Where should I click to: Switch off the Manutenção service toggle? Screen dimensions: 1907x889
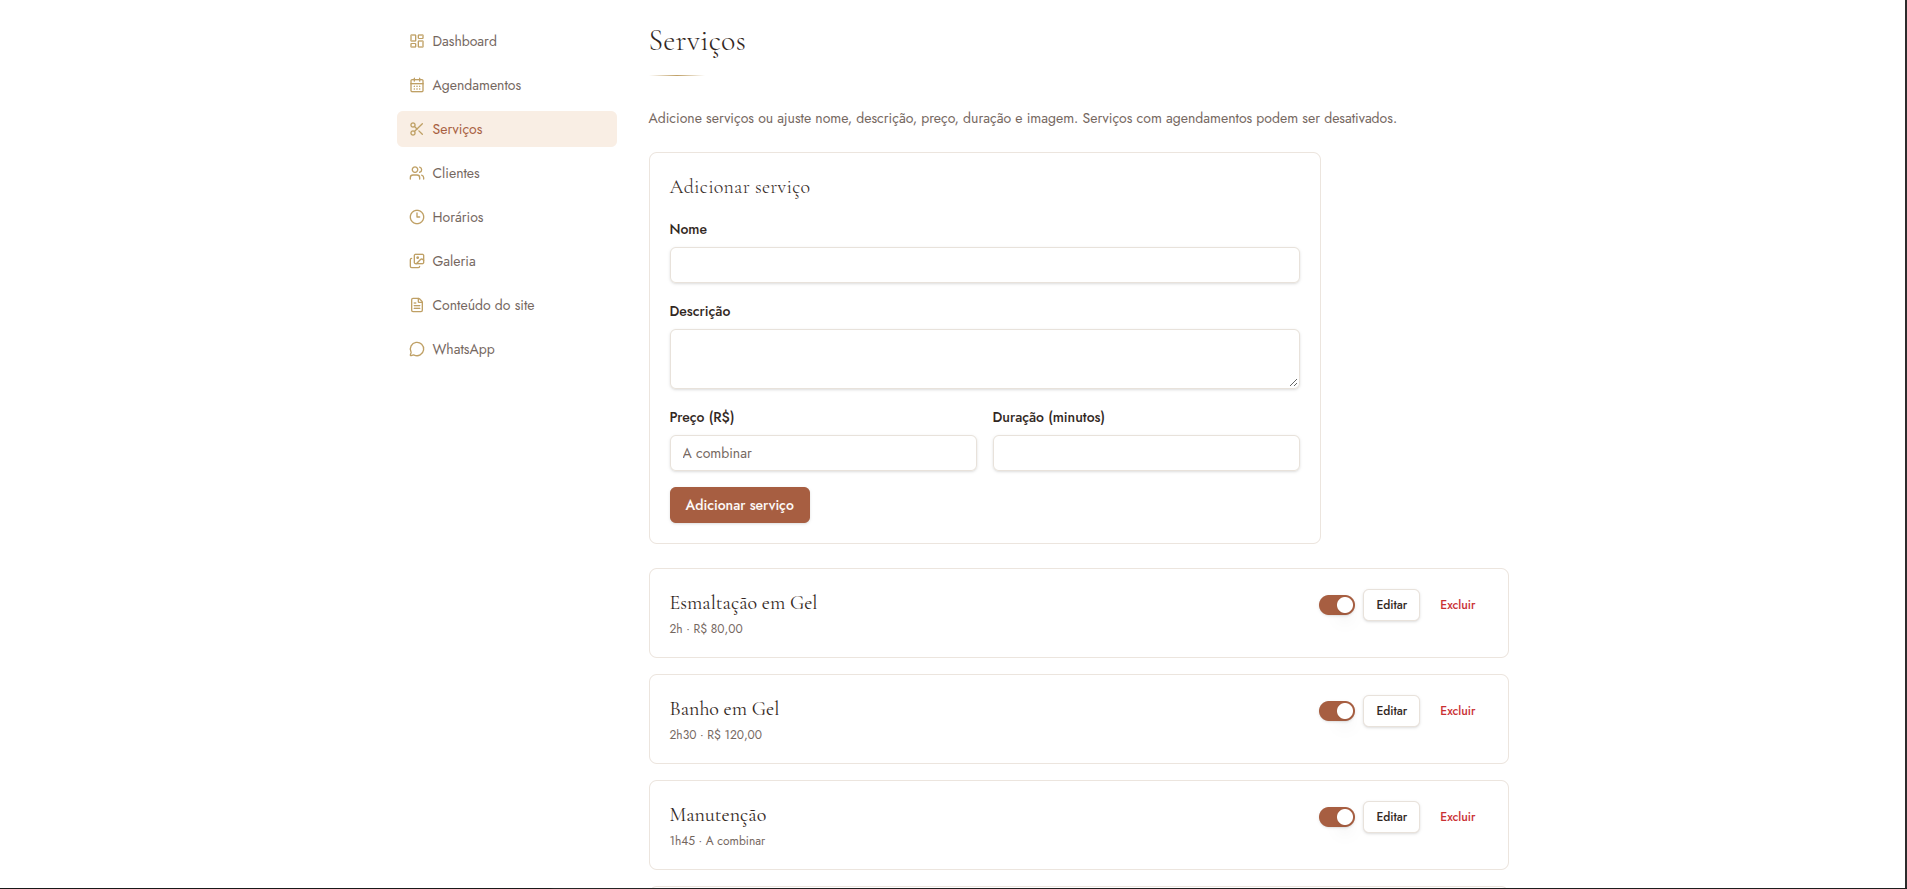click(1336, 817)
